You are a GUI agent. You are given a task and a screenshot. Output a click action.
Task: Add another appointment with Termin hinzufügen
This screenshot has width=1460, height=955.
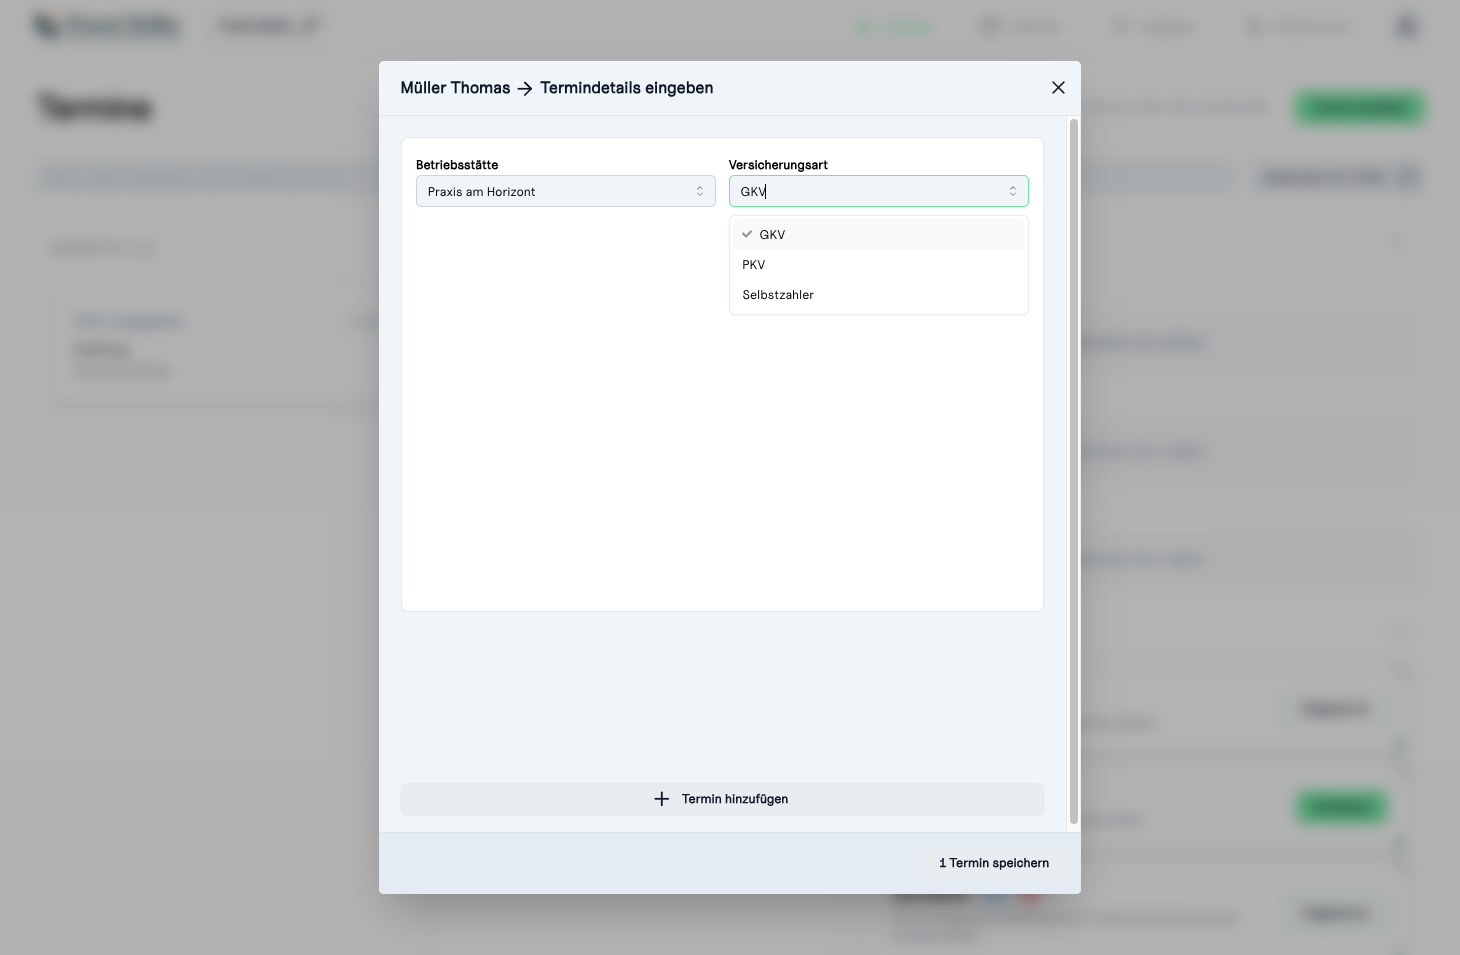coord(722,799)
